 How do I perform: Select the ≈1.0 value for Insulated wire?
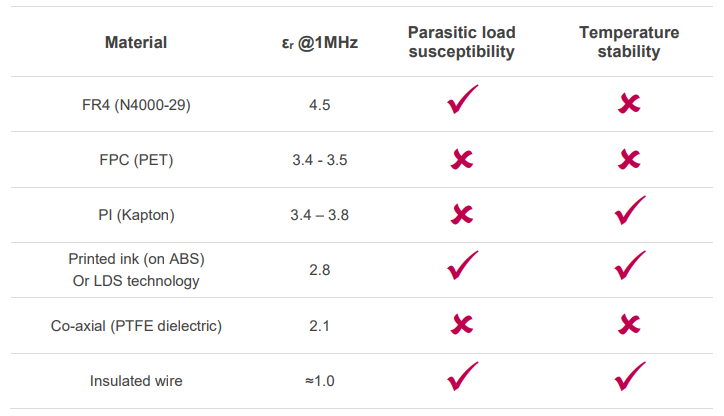pos(320,381)
